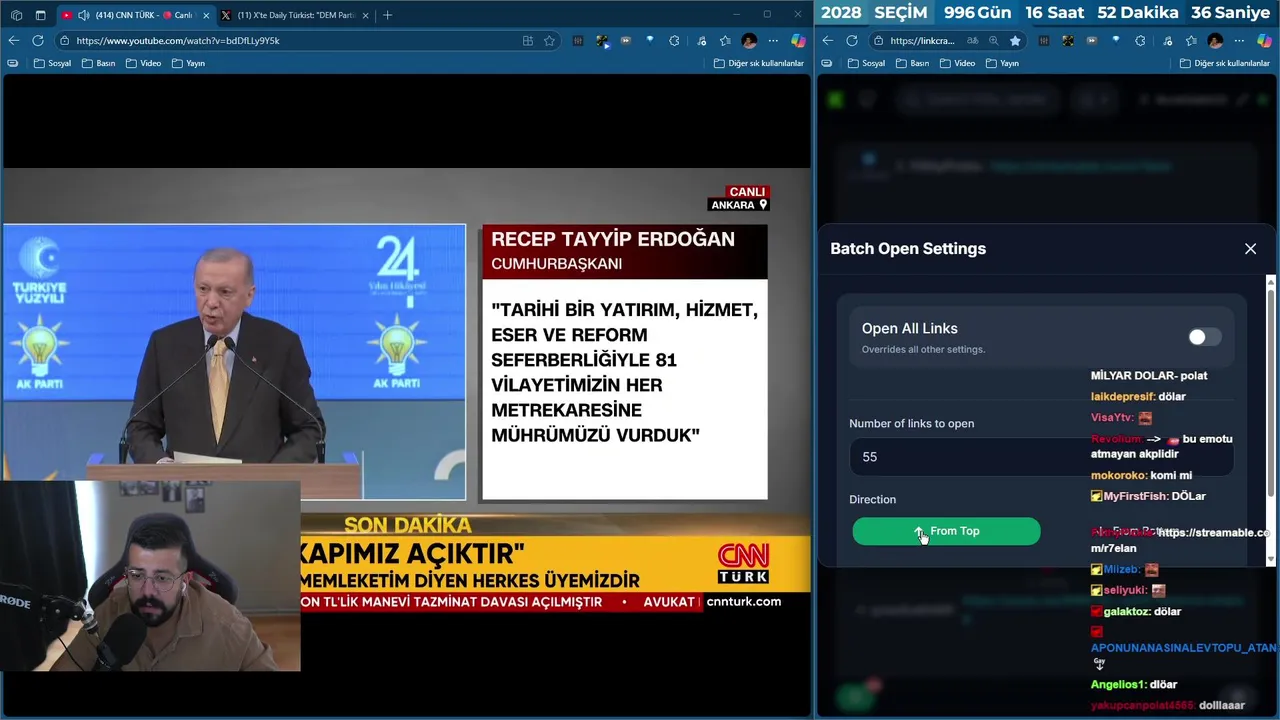Edit favorite star in linkcraft address bar
Viewport: 1280px width, 720px height.
(x=1015, y=41)
